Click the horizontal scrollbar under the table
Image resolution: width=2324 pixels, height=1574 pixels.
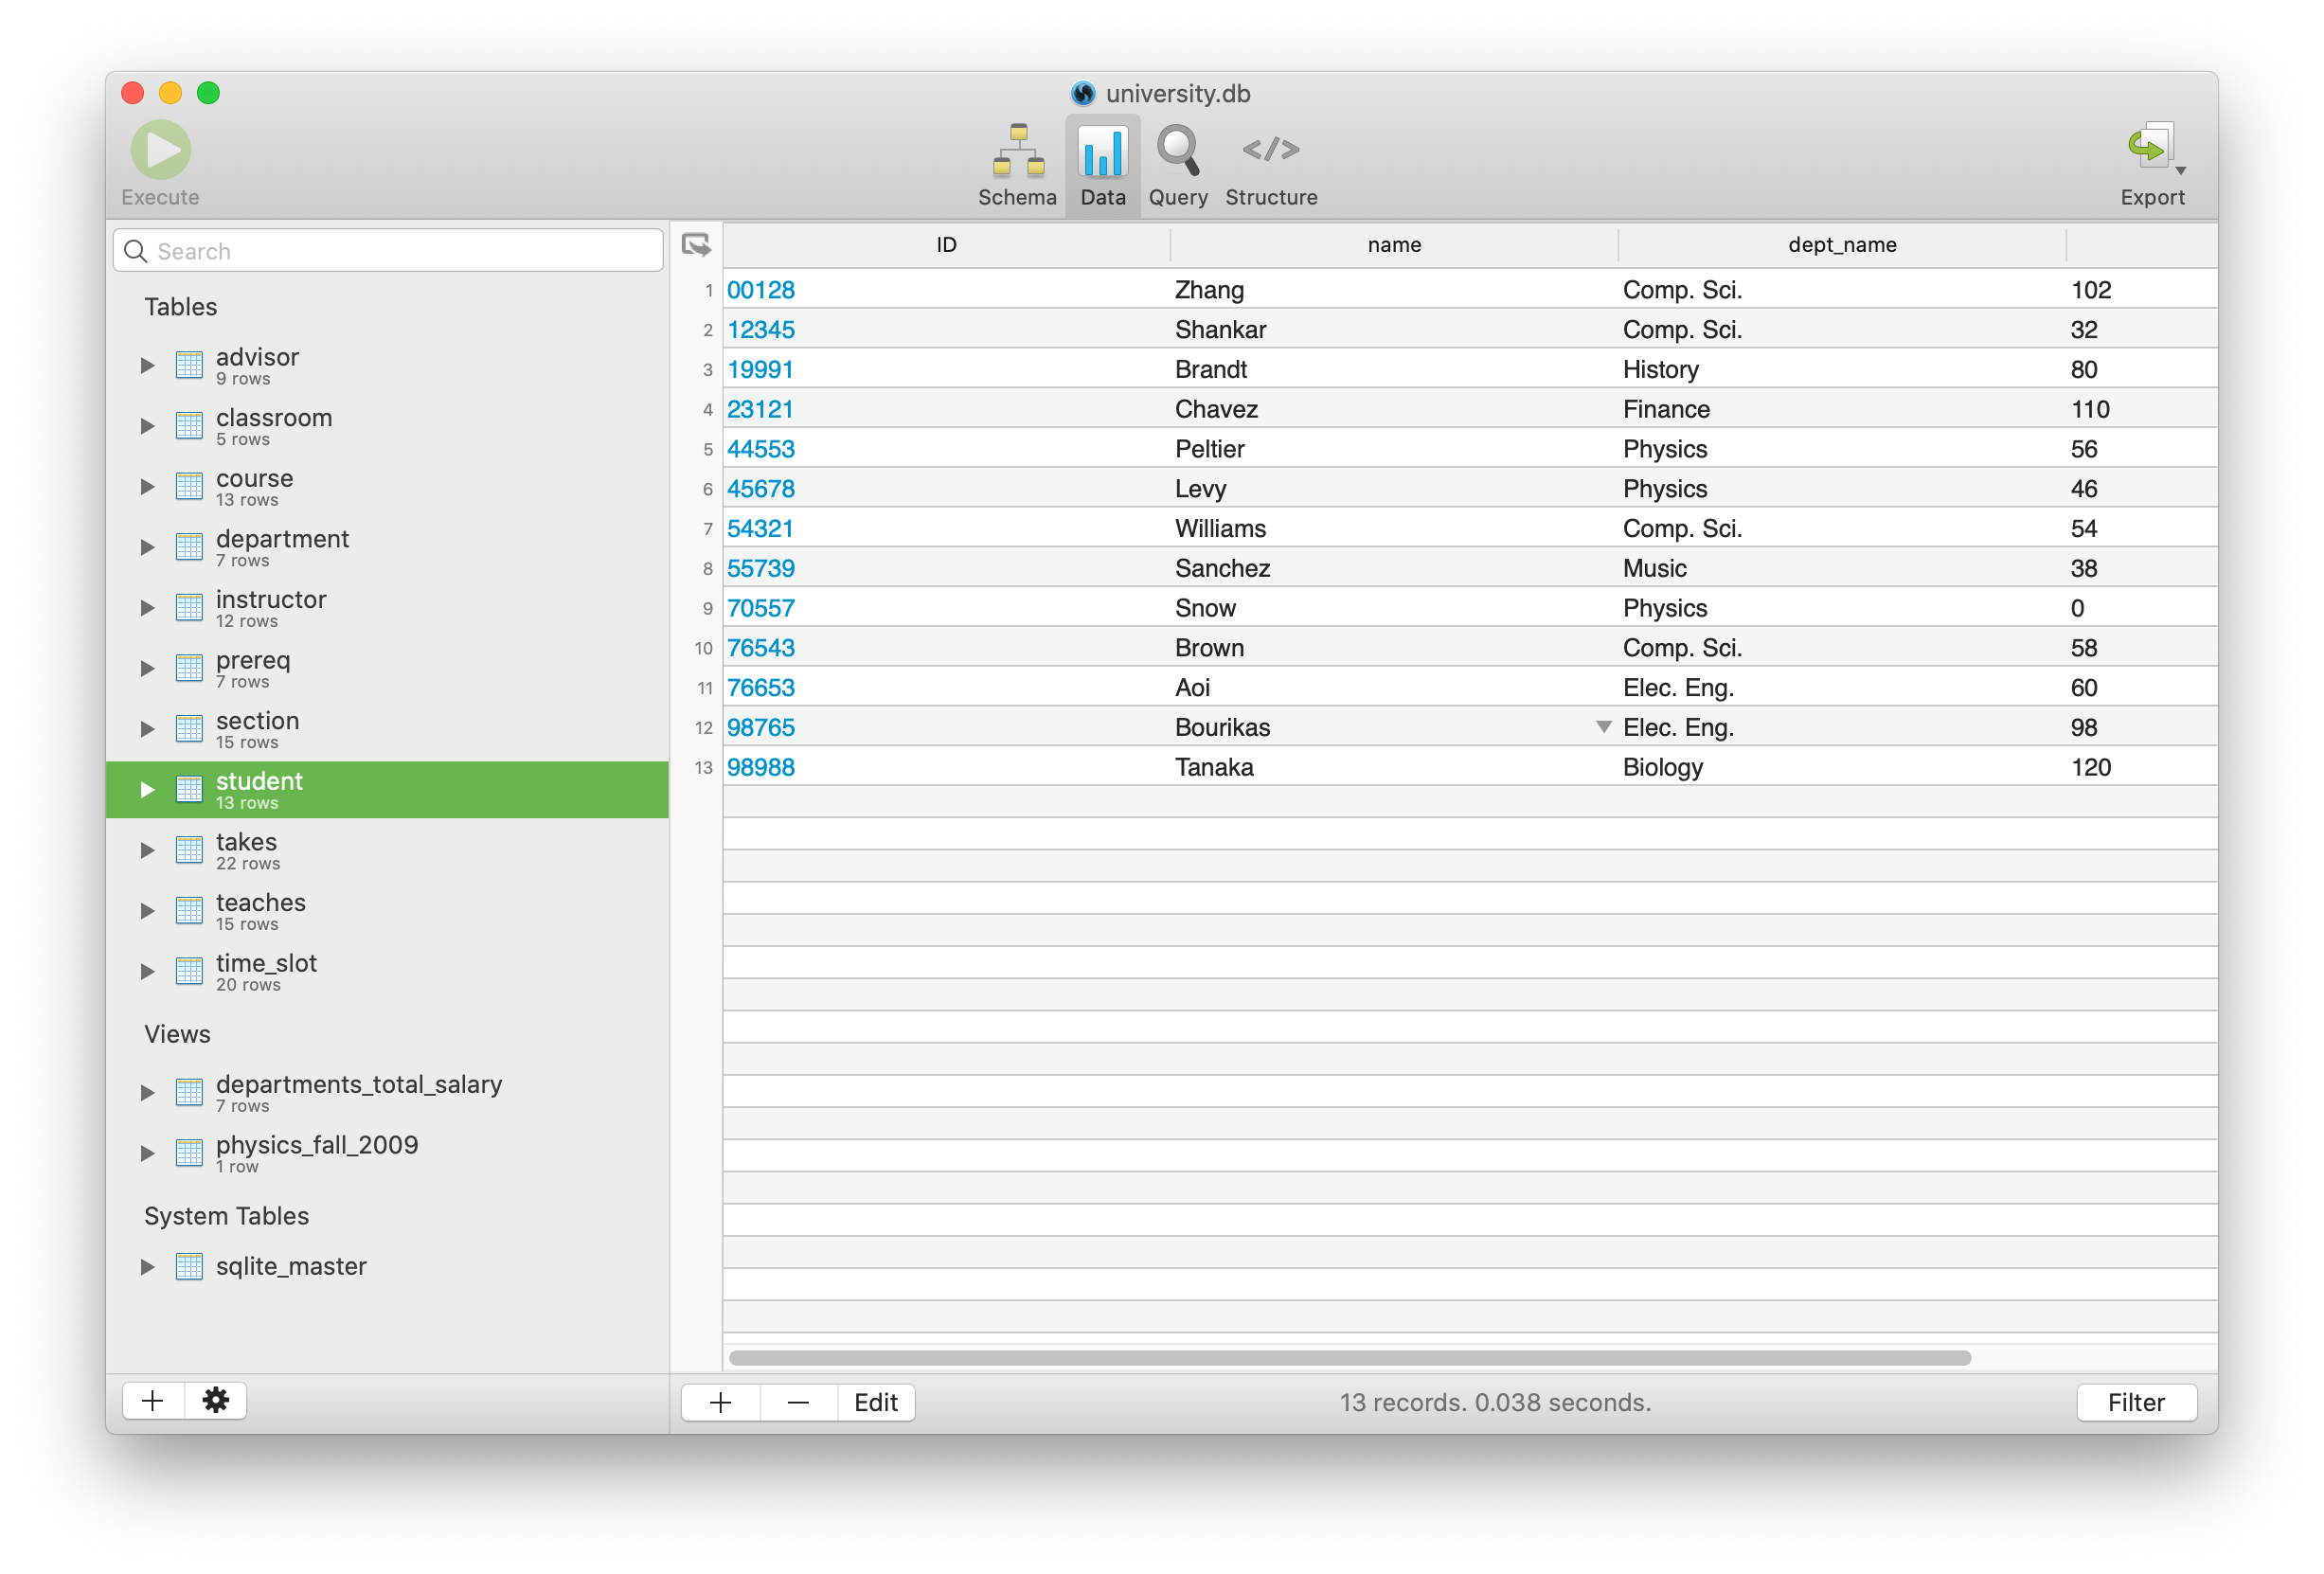pos(1349,1358)
